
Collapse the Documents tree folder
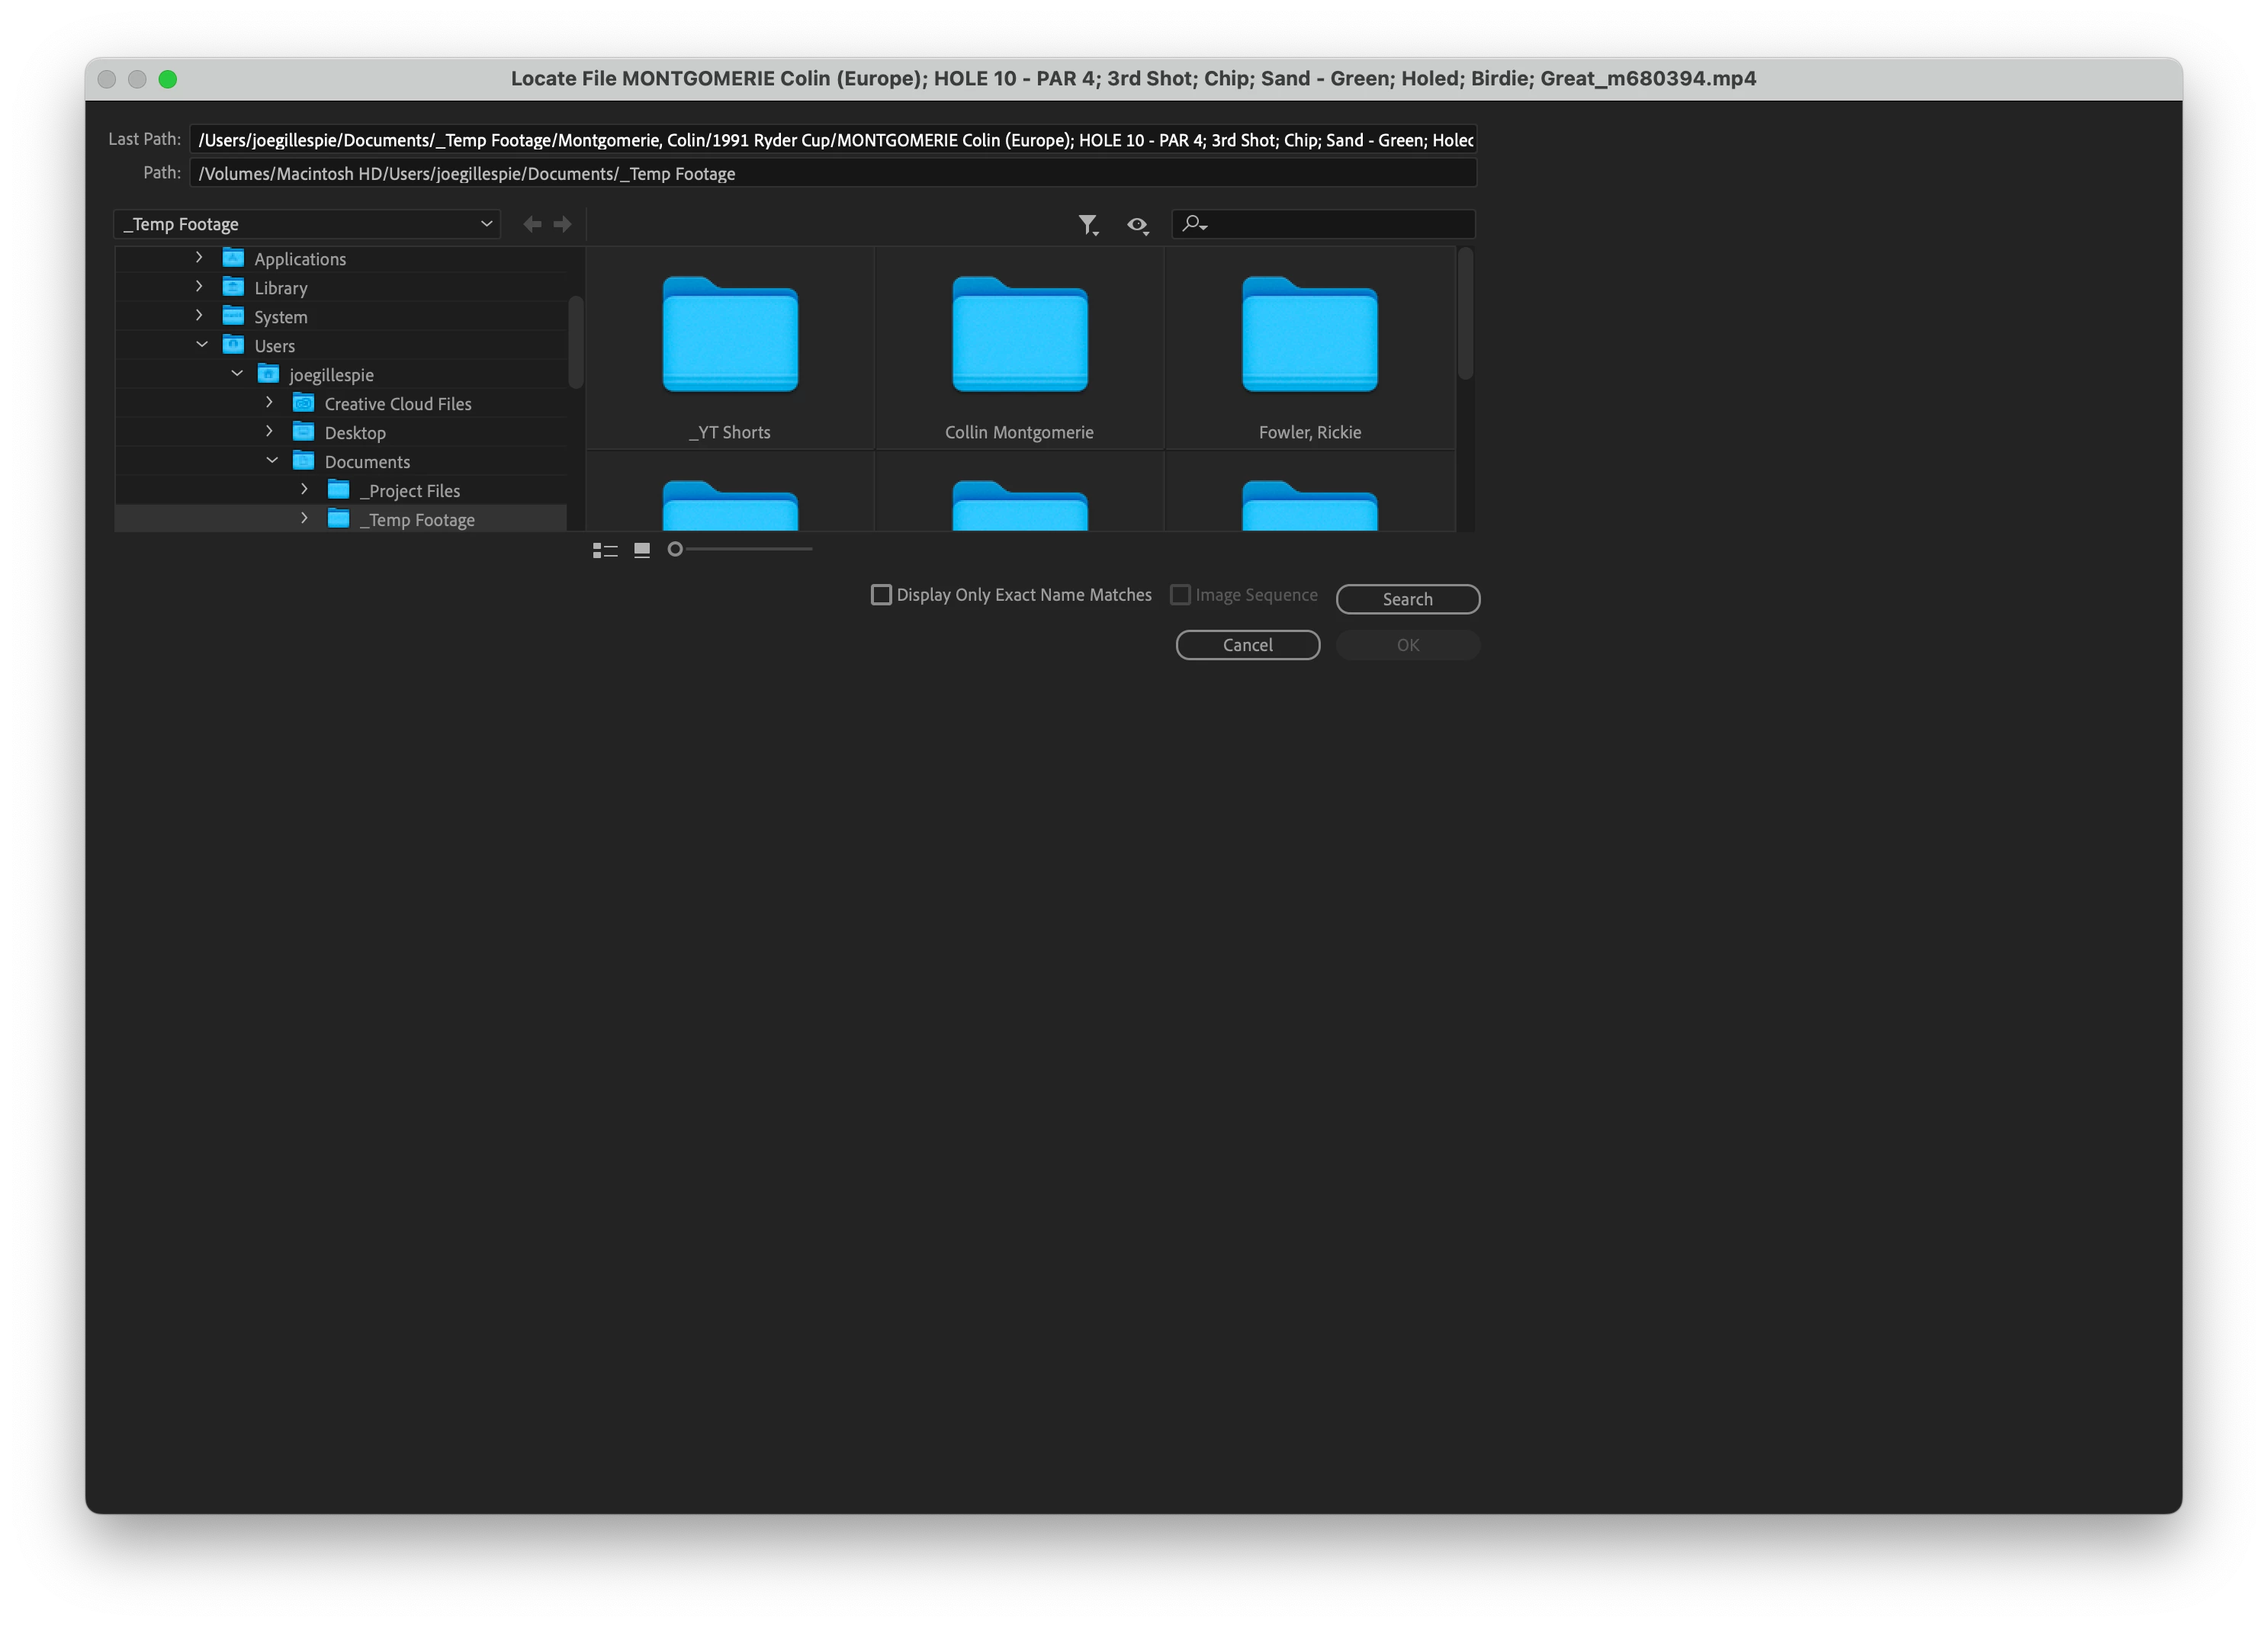[x=272, y=461]
